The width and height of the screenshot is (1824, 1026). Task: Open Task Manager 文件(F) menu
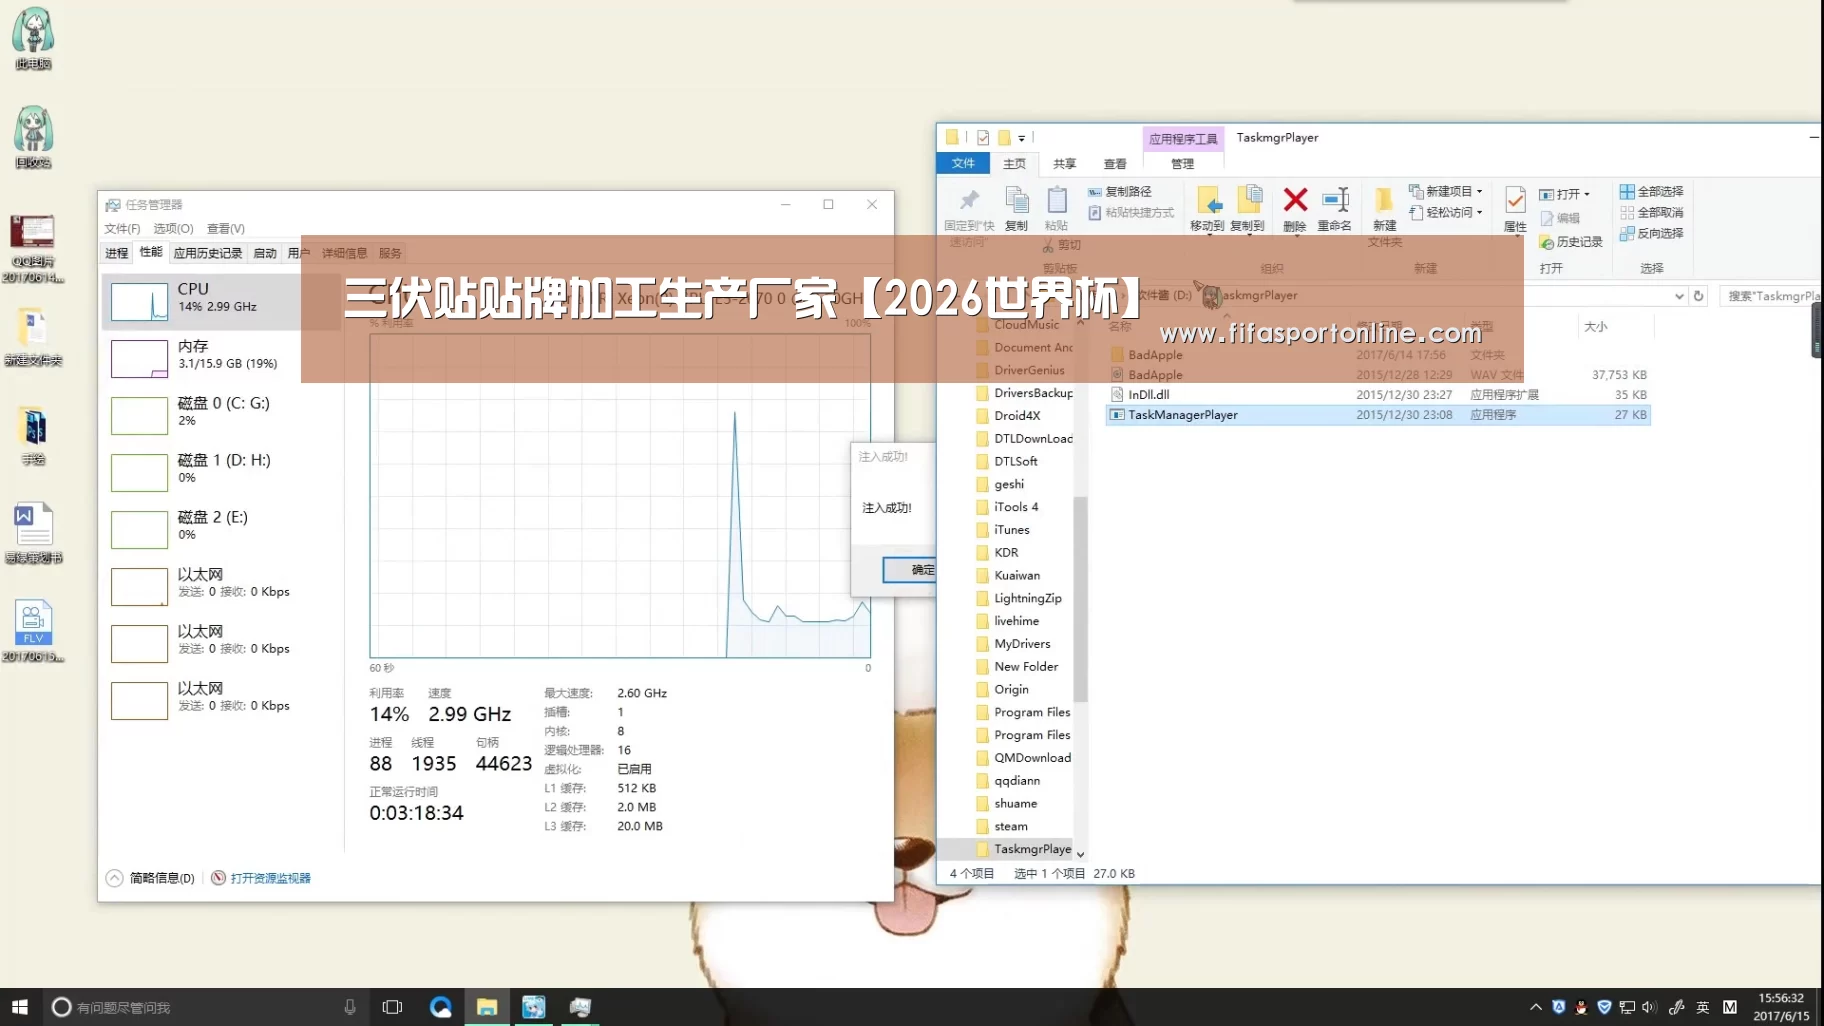tap(122, 229)
